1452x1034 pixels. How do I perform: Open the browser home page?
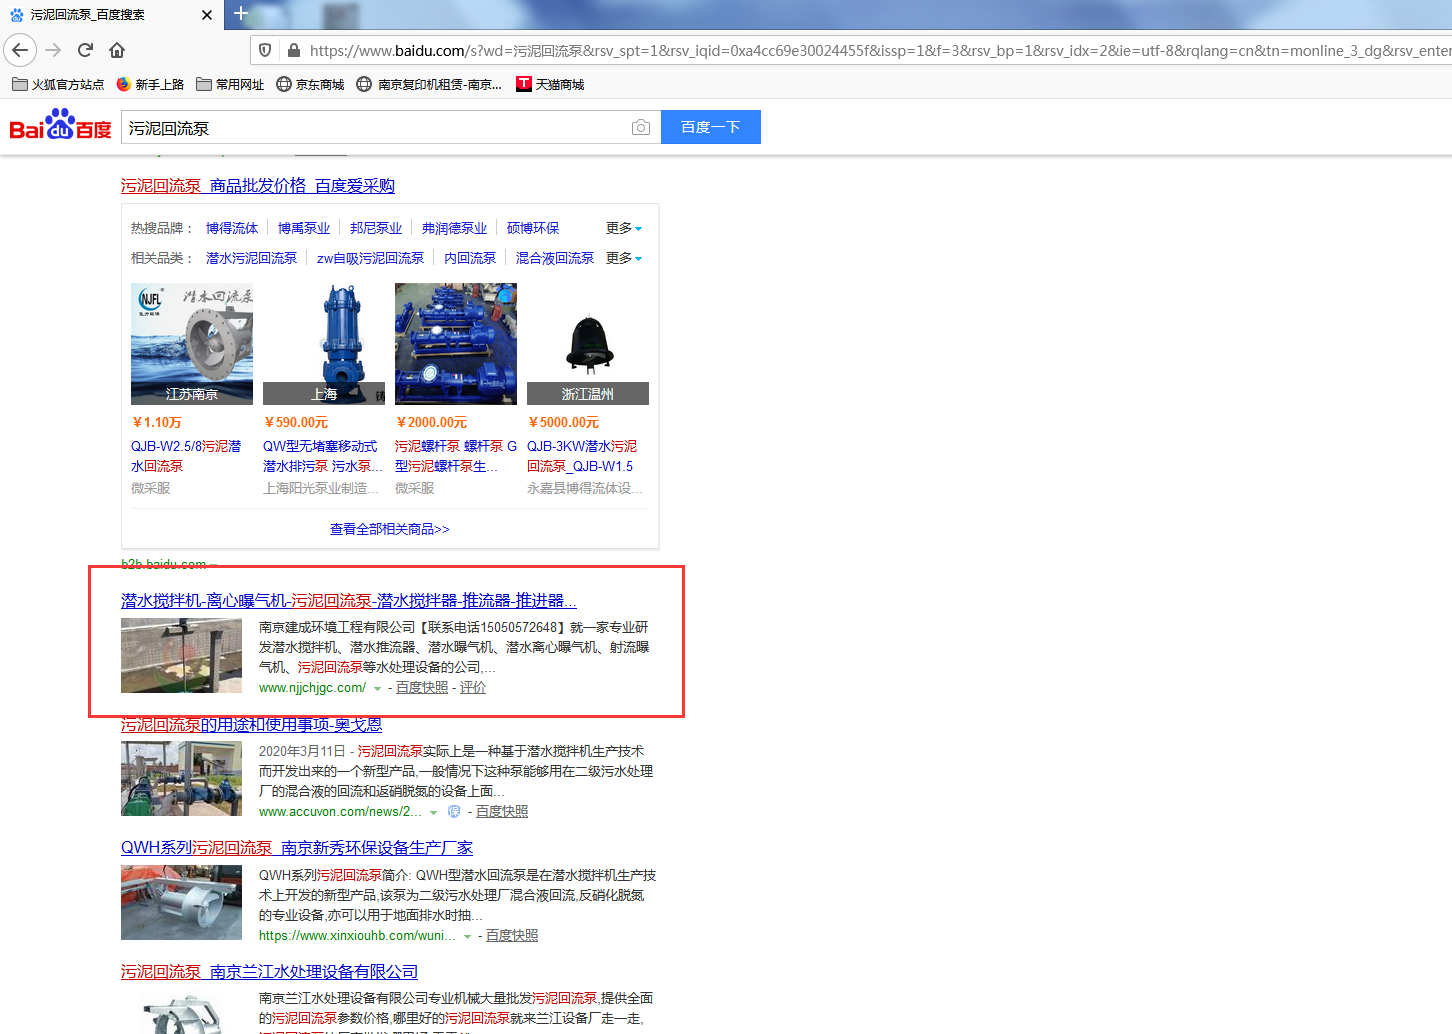pos(117,50)
